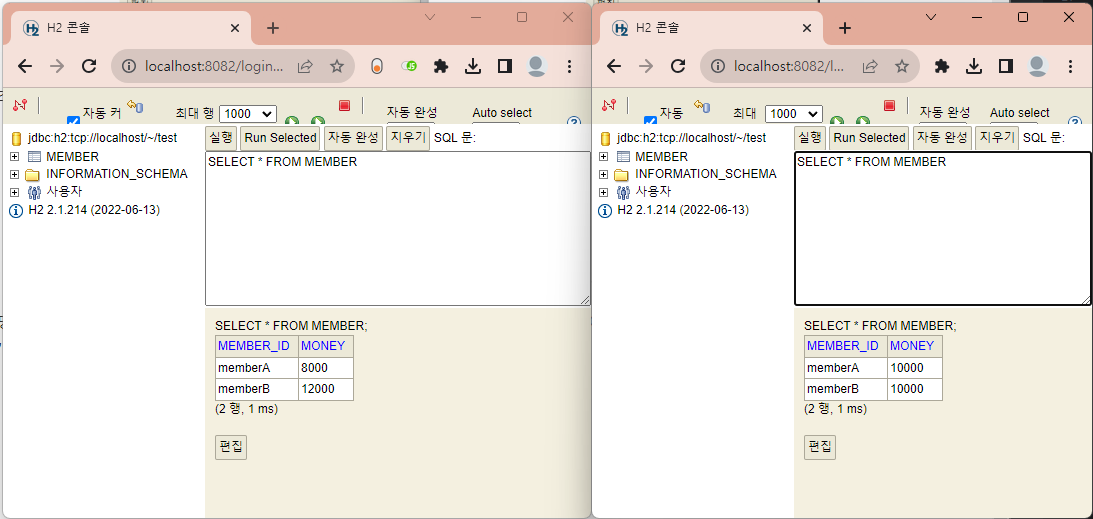
Task: Click the 실행 button in left console
Action: coord(222,138)
